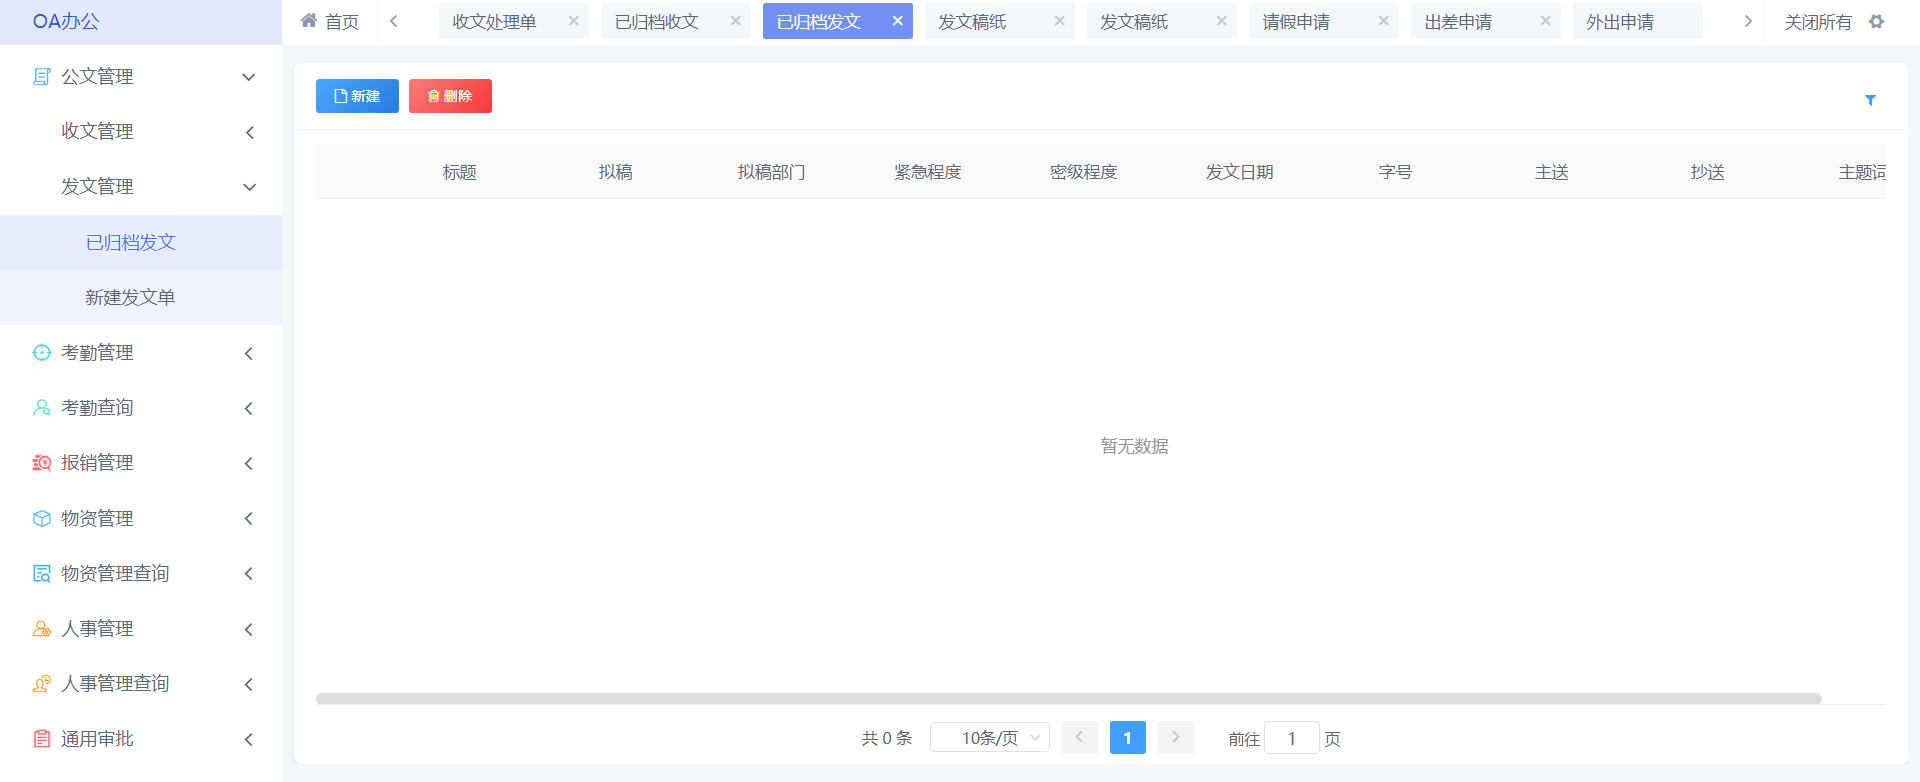
Task: Click the 通用审批 clipboard icon
Action: tap(42, 739)
